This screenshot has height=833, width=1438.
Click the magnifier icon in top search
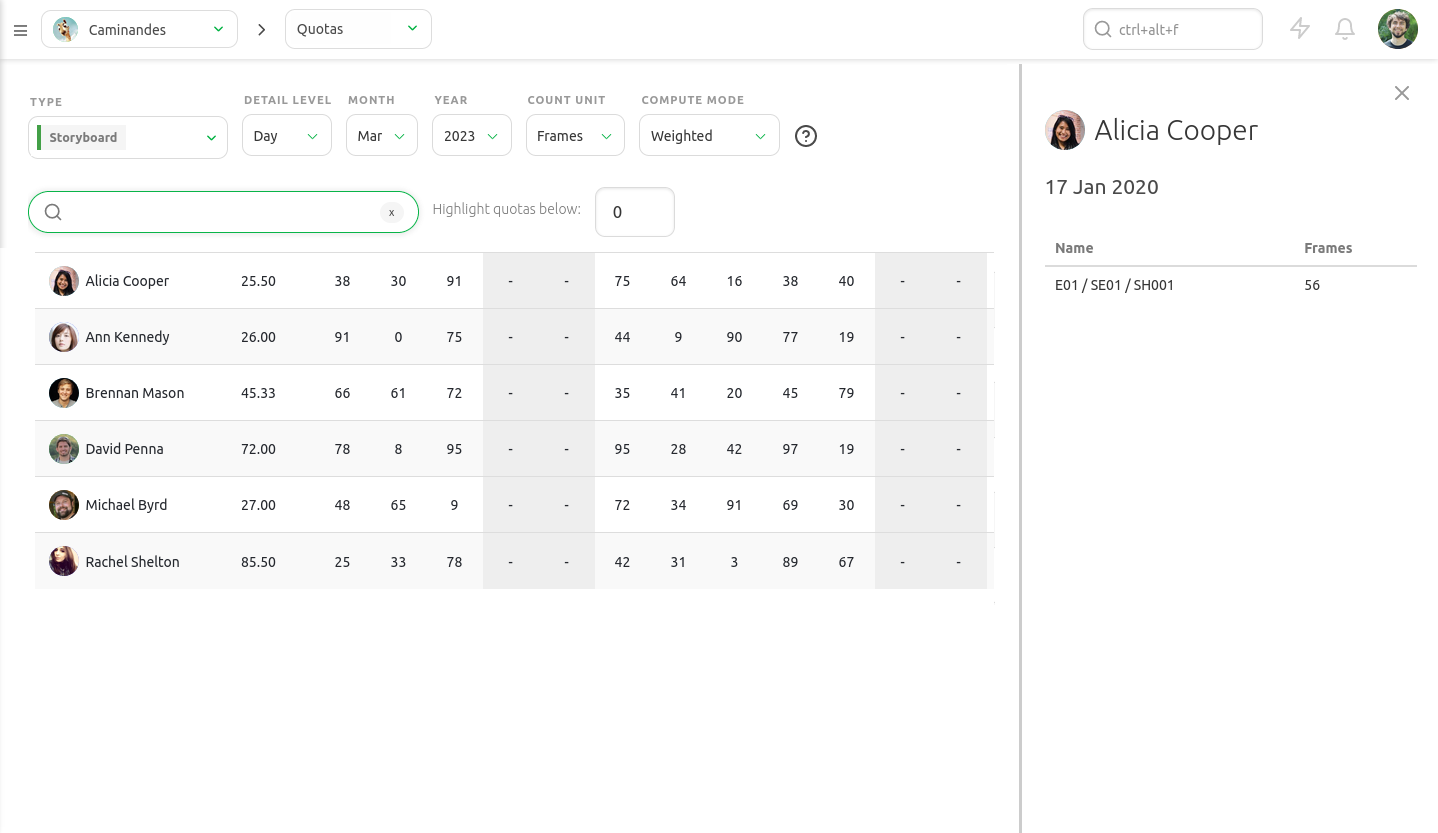click(1102, 30)
